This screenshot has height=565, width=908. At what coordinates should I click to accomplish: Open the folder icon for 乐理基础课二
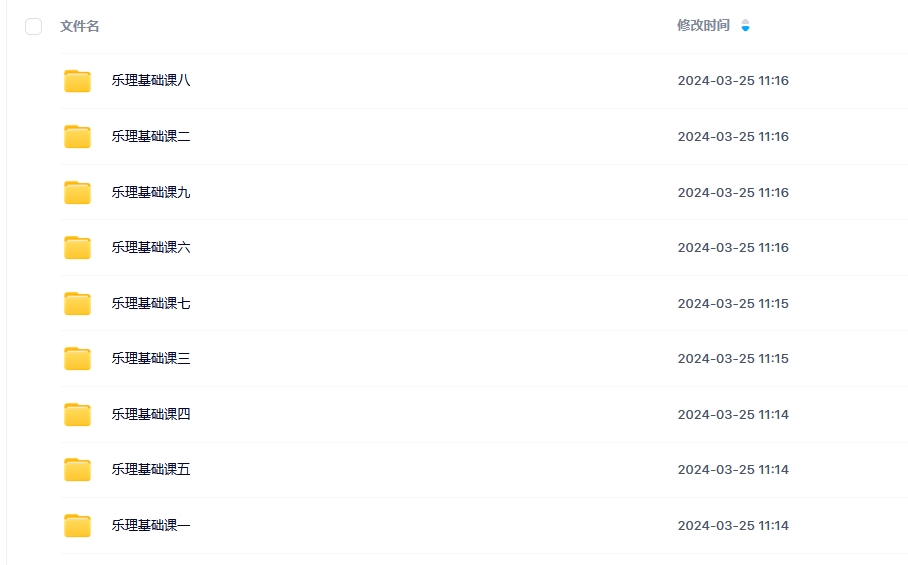tap(77, 136)
